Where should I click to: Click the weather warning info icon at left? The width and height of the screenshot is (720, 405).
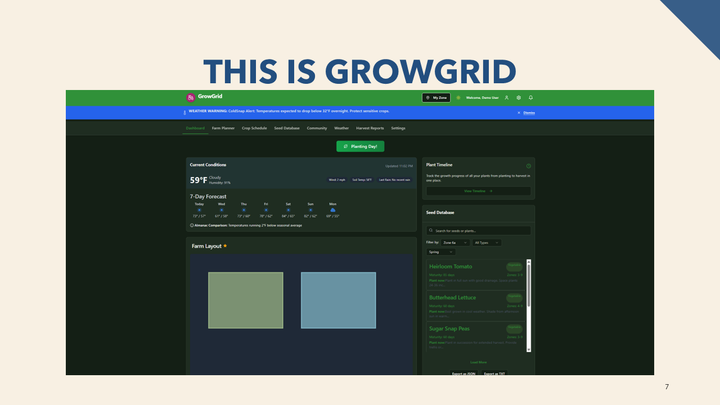(185, 112)
